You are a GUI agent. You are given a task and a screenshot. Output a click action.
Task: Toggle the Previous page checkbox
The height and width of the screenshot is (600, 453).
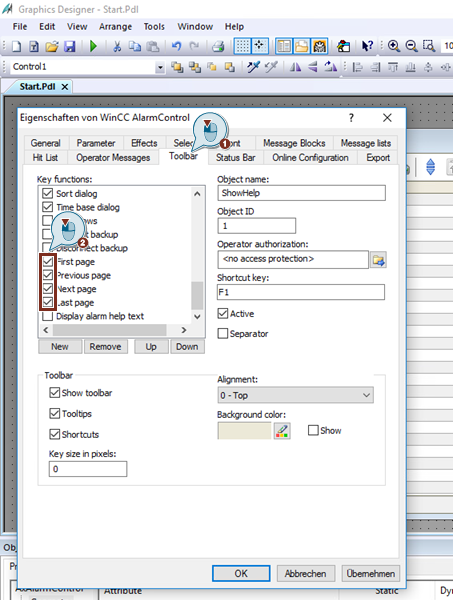click(47, 275)
